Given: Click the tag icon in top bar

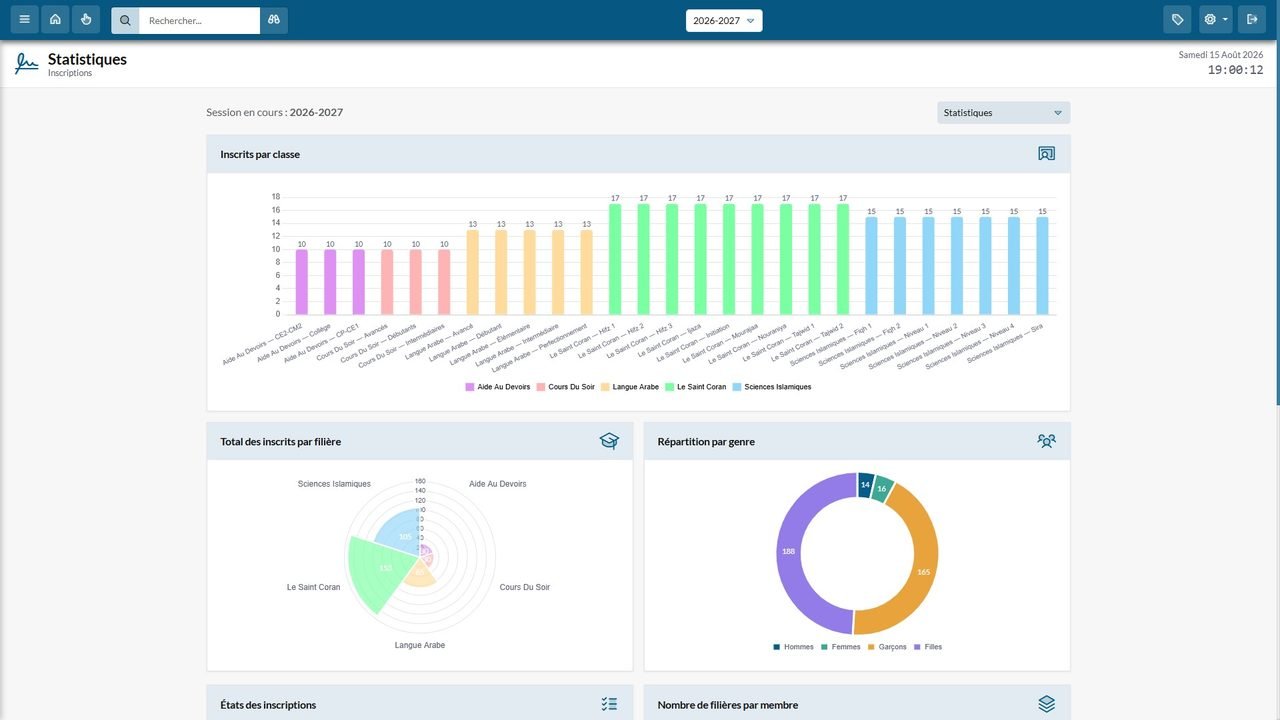Looking at the screenshot, I should pyautogui.click(x=1178, y=20).
